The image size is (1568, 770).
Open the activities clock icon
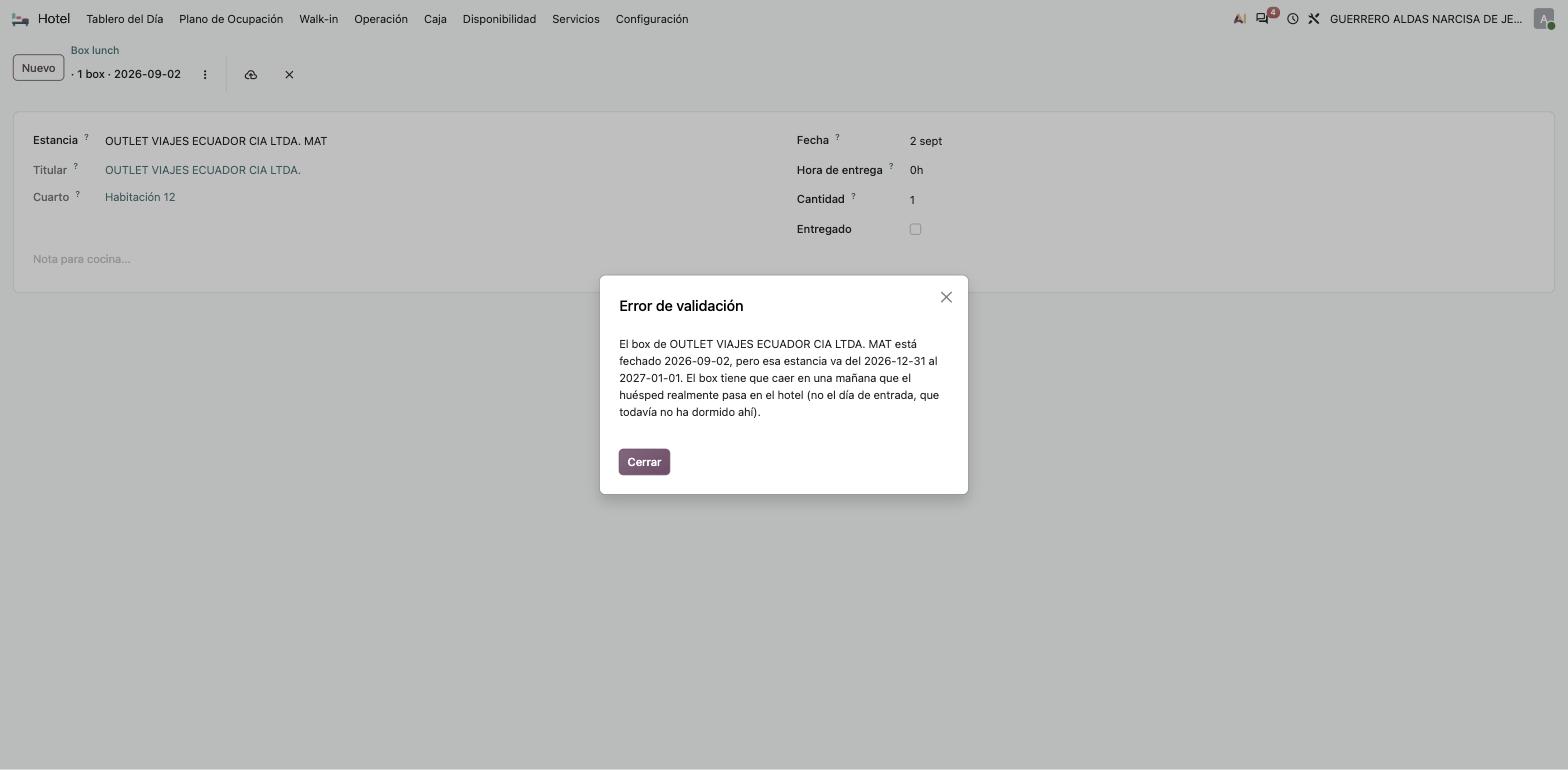[1293, 19]
